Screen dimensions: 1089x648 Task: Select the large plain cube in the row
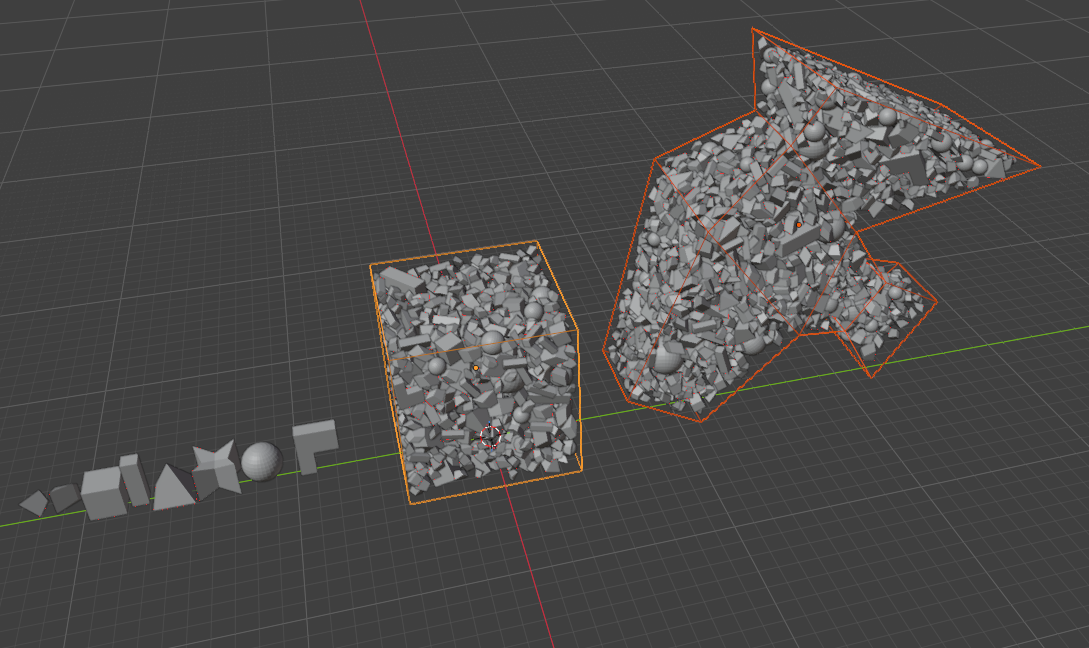[x=103, y=492]
